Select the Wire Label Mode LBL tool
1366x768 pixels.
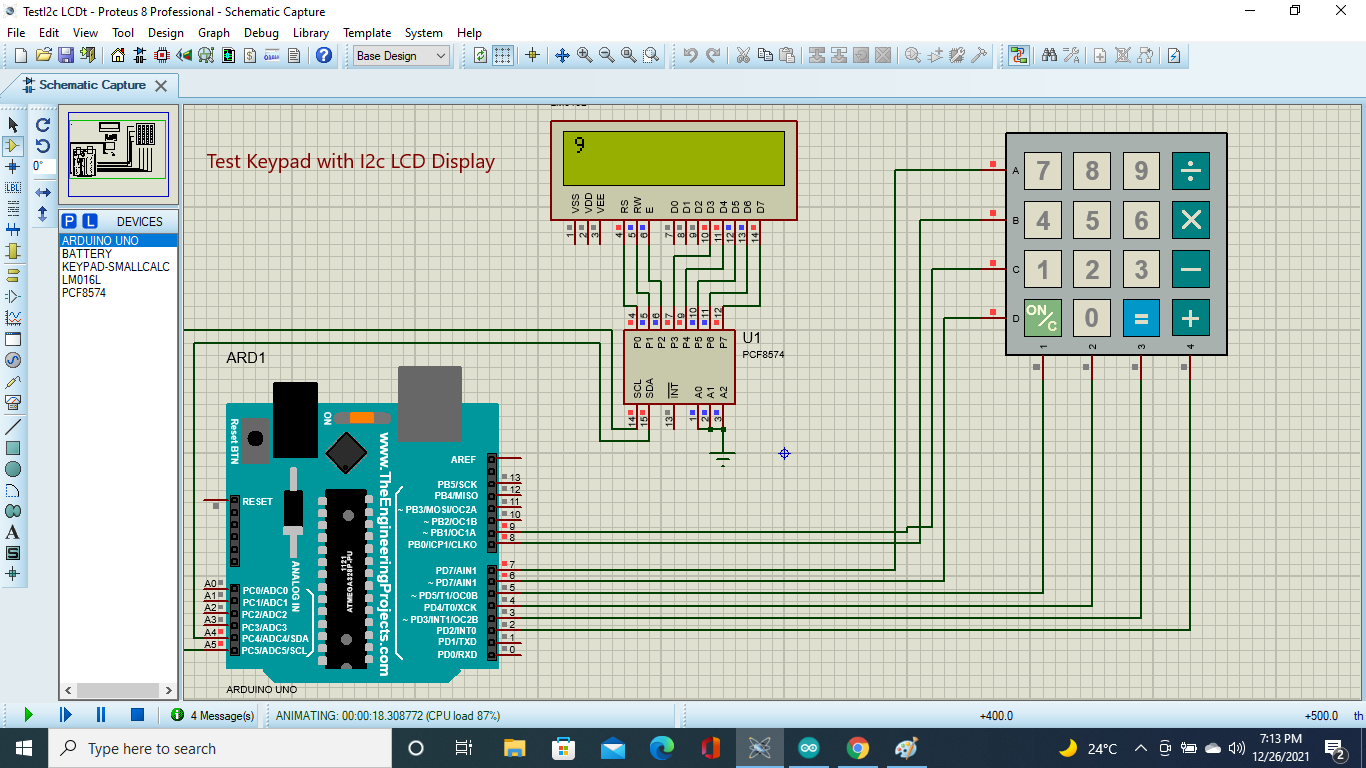pyautogui.click(x=13, y=188)
